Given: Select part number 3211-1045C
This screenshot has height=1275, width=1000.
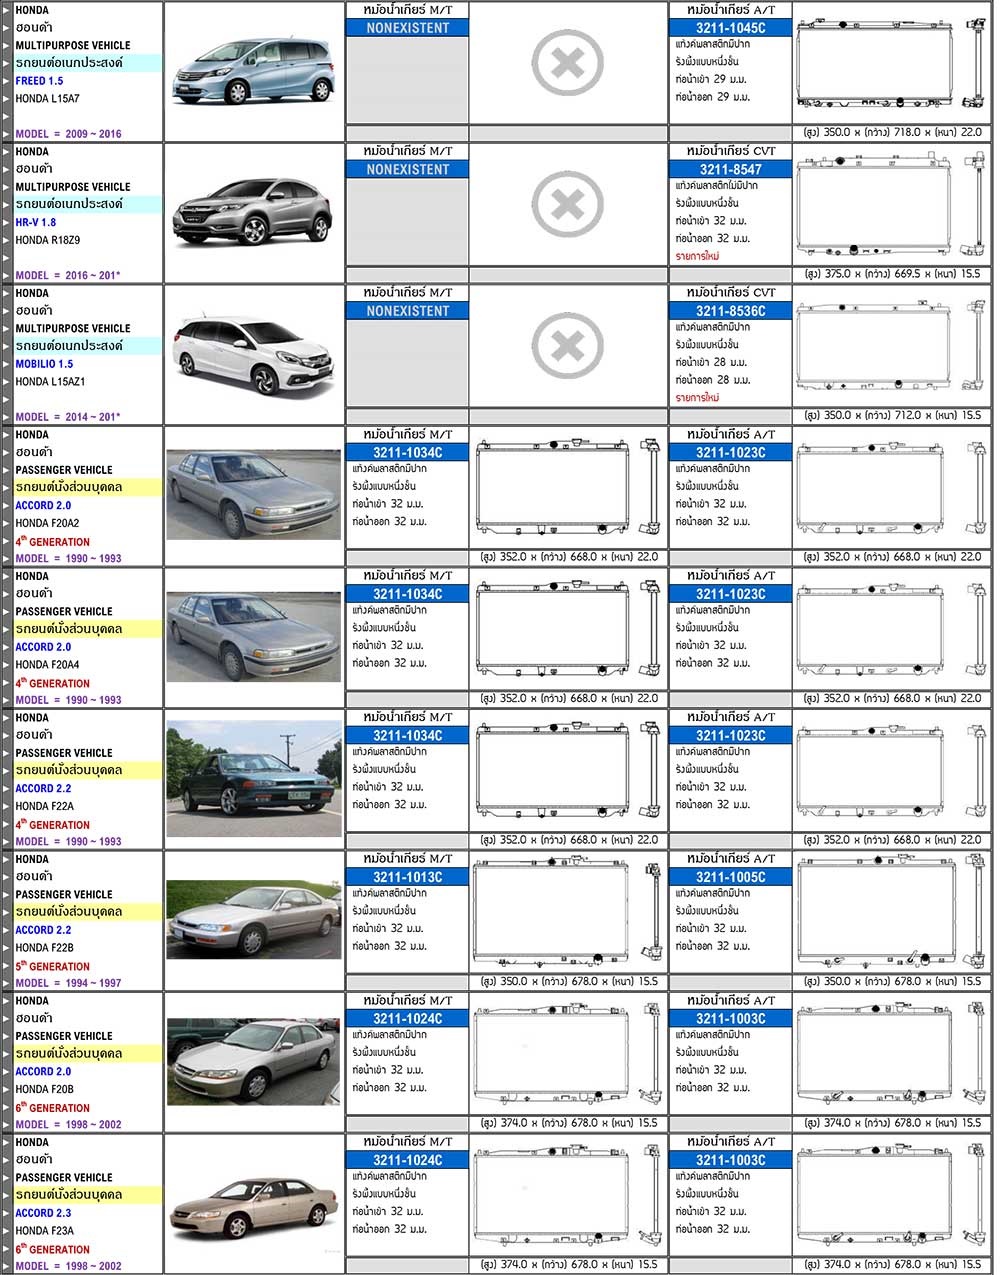Looking at the screenshot, I should click(x=731, y=28).
